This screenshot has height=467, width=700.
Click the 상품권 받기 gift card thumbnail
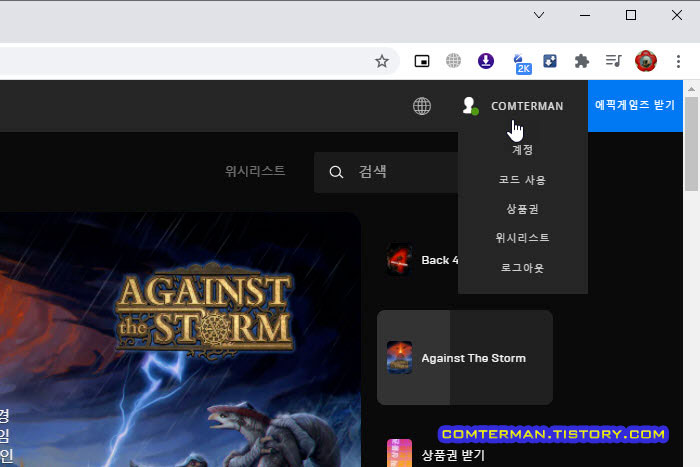click(x=399, y=453)
